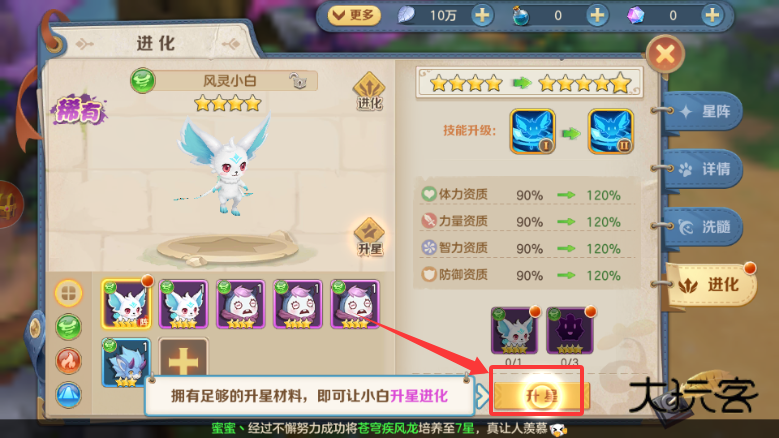
Task: Add gem currency with the plus button
Action: click(712, 15)
